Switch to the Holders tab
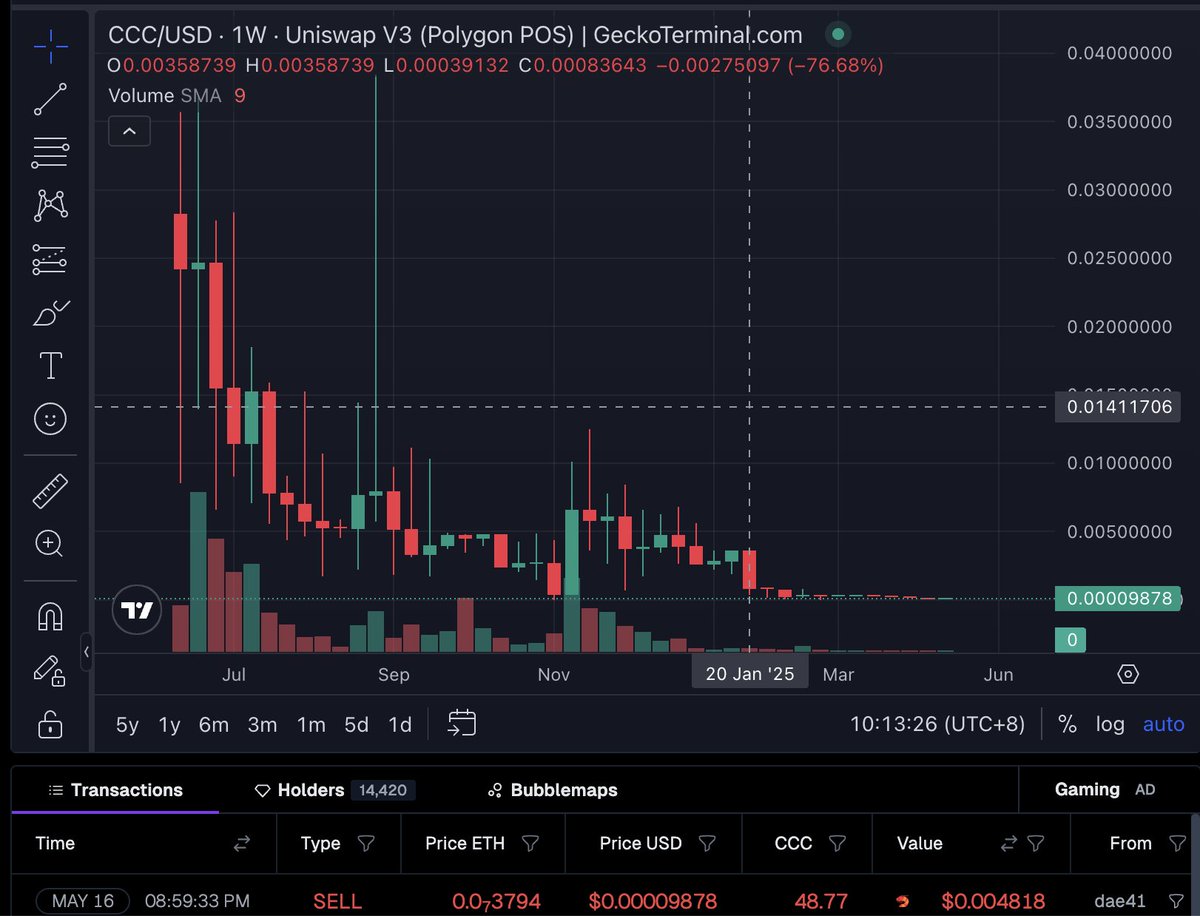Image resolution: width=1200 pixels, height=916 pixels. click(x=335, y=790)
